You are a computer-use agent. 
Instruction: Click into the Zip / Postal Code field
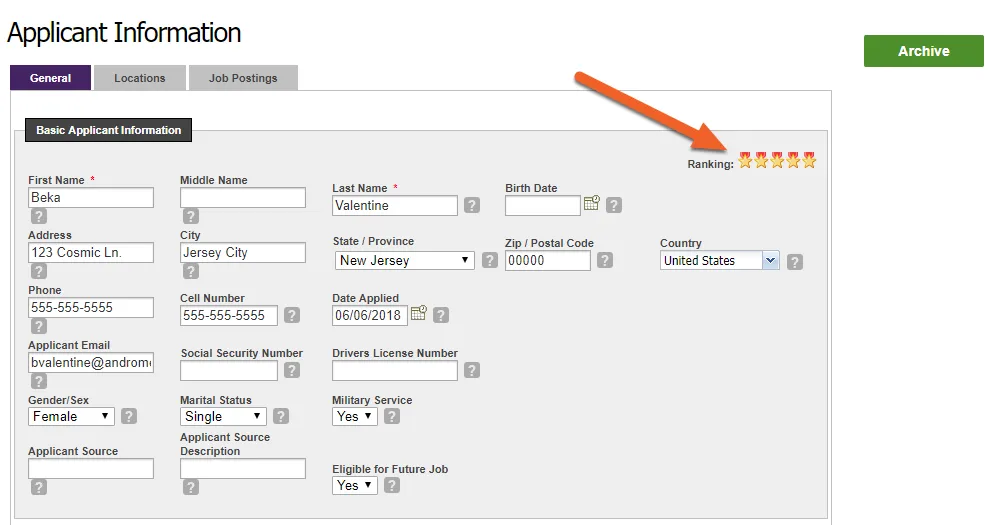[x=547, y=261]
